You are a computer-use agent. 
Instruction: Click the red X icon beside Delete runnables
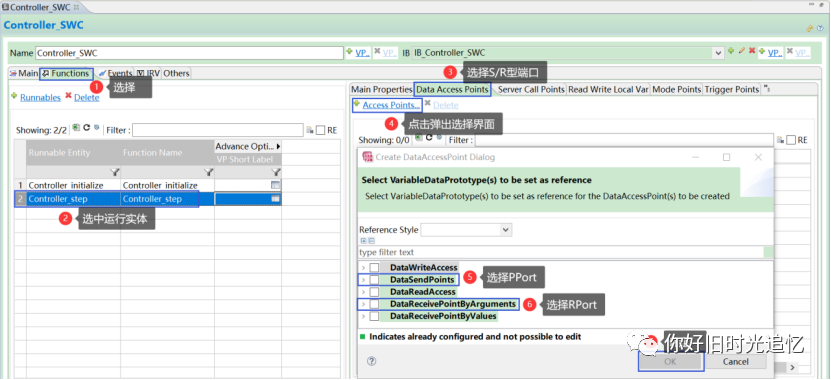(x=68, y=97)
